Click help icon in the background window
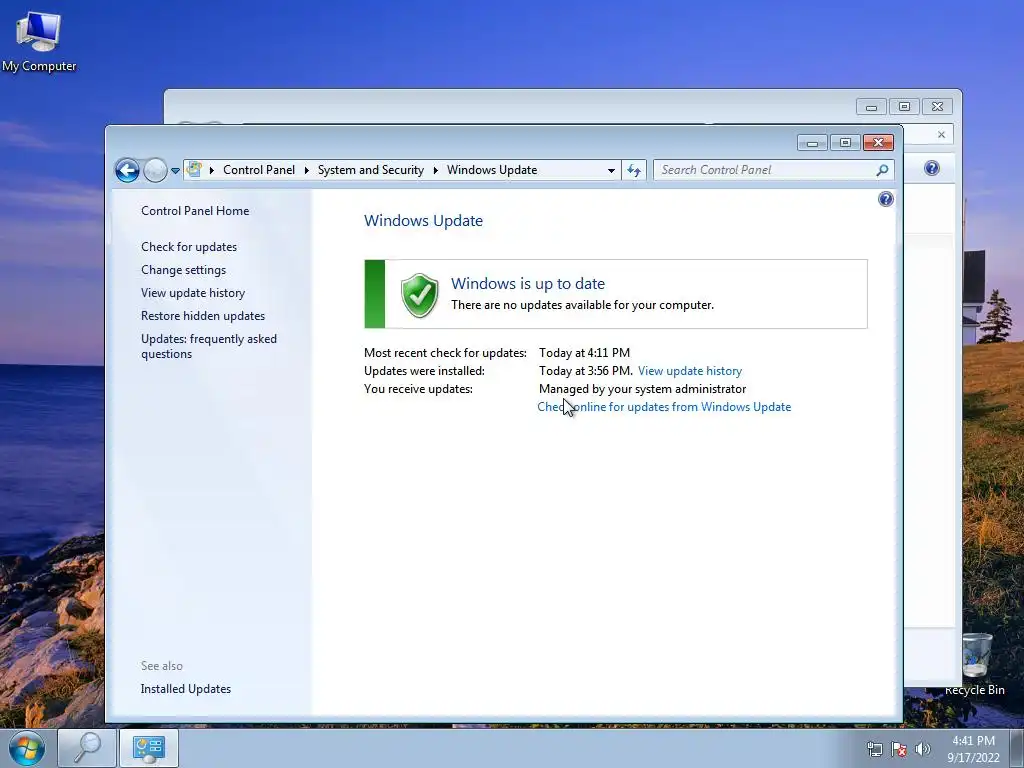This screenshot has width=1024, height=768. point(932,168)
